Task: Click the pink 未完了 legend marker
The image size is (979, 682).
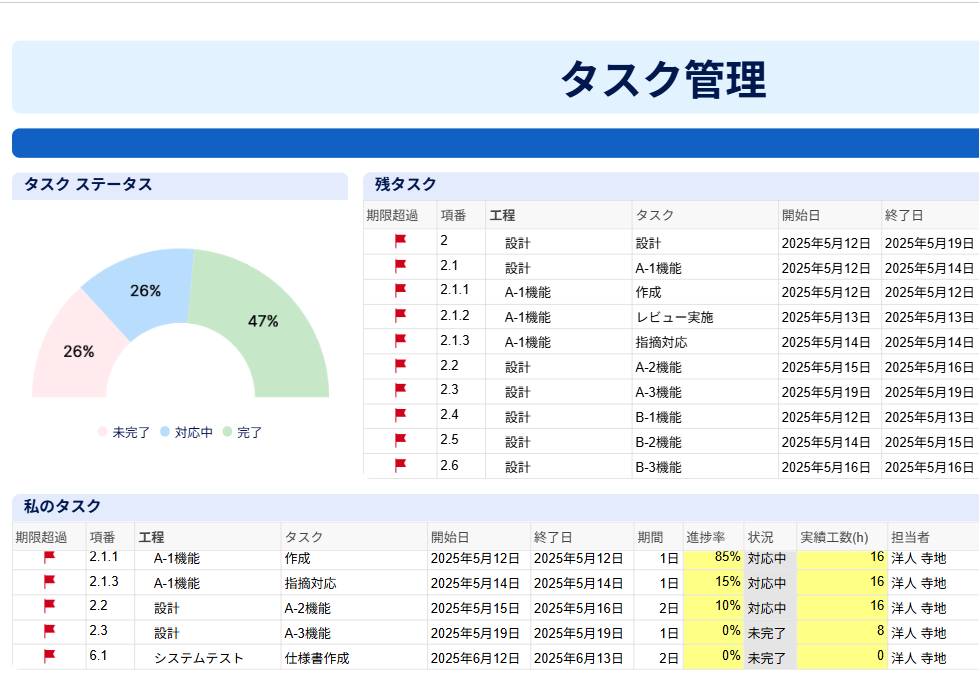Action: pos(102,432)
